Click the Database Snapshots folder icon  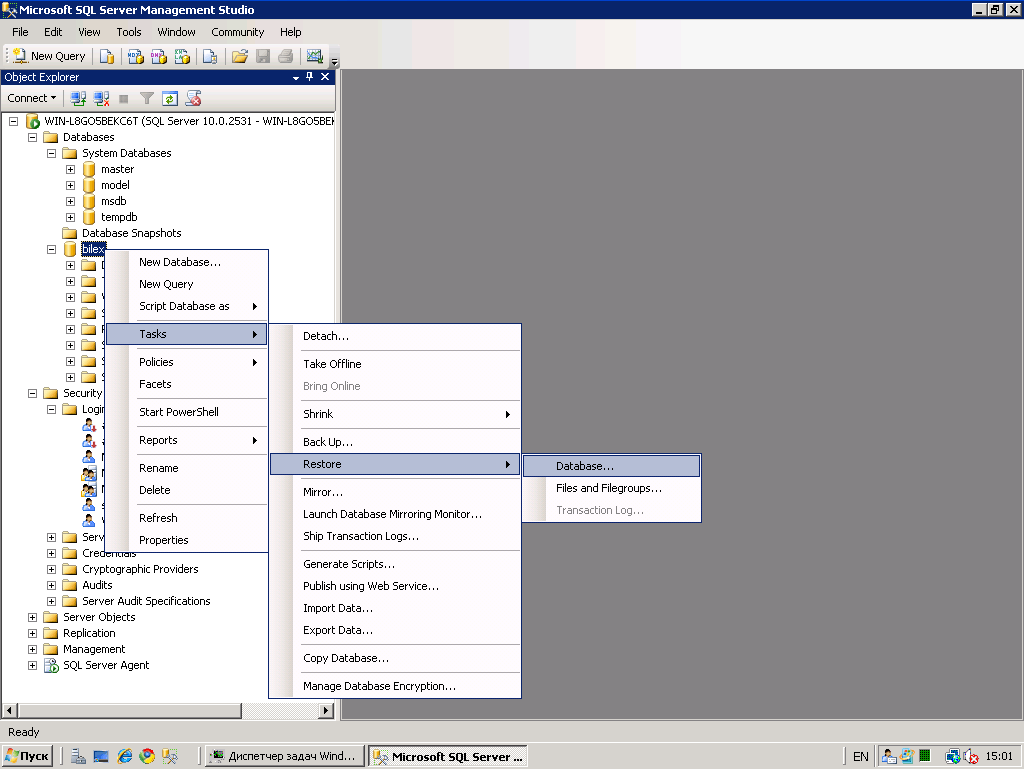69,233
